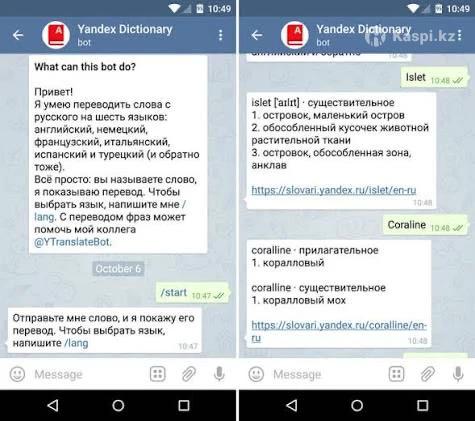Show bot keyboard icon in right chat
The height and width of the screenshot is (421, 475).
click(397, 374)
